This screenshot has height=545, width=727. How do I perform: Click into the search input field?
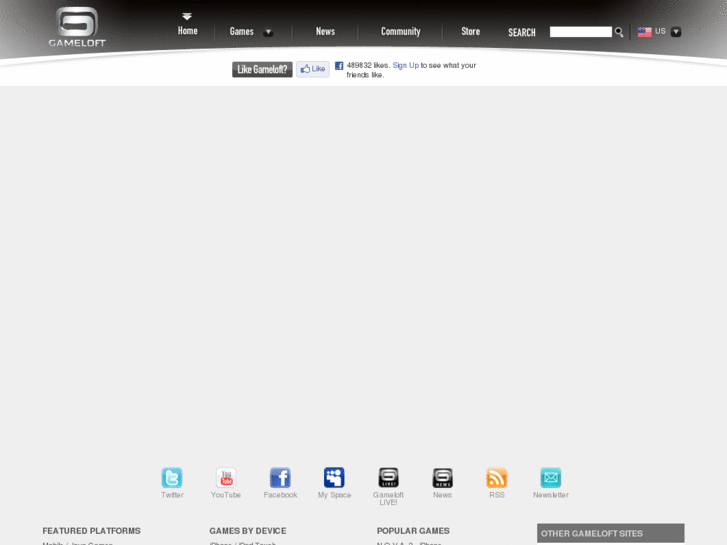pos(580,32)
